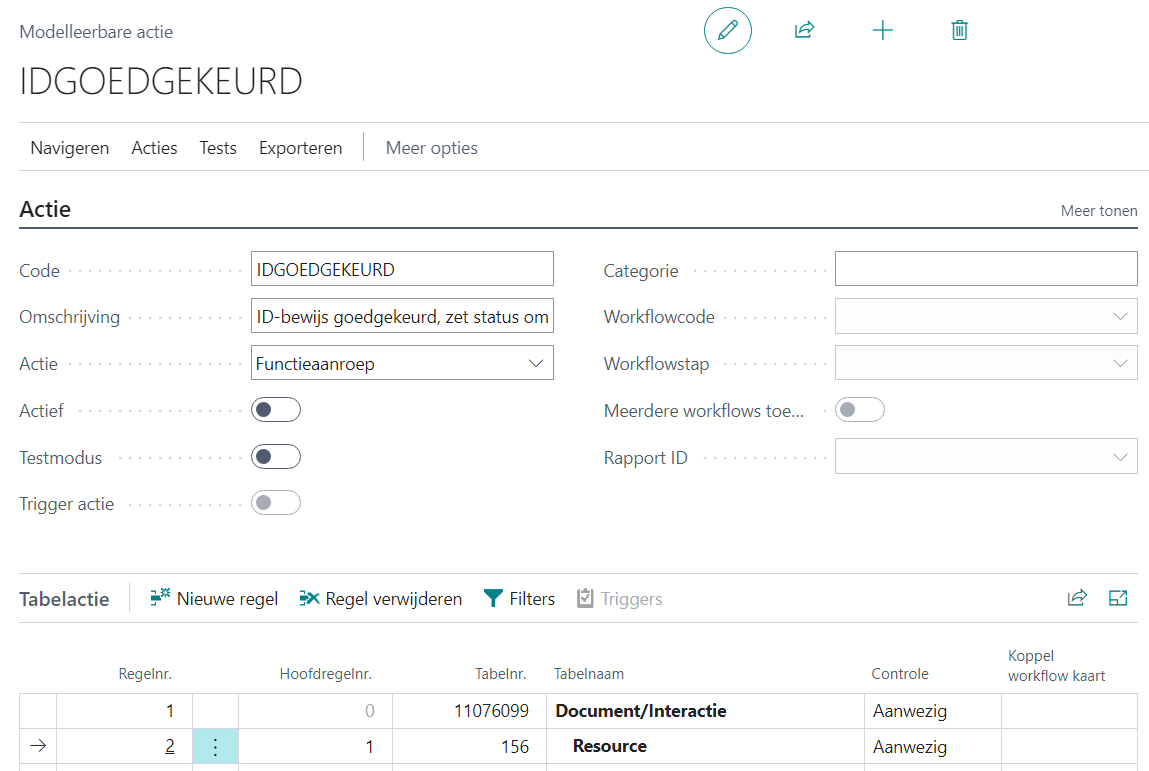This screenshot has height=771, width=1149.
Task: Click the pencil edit icon
Action: point(727,30)
